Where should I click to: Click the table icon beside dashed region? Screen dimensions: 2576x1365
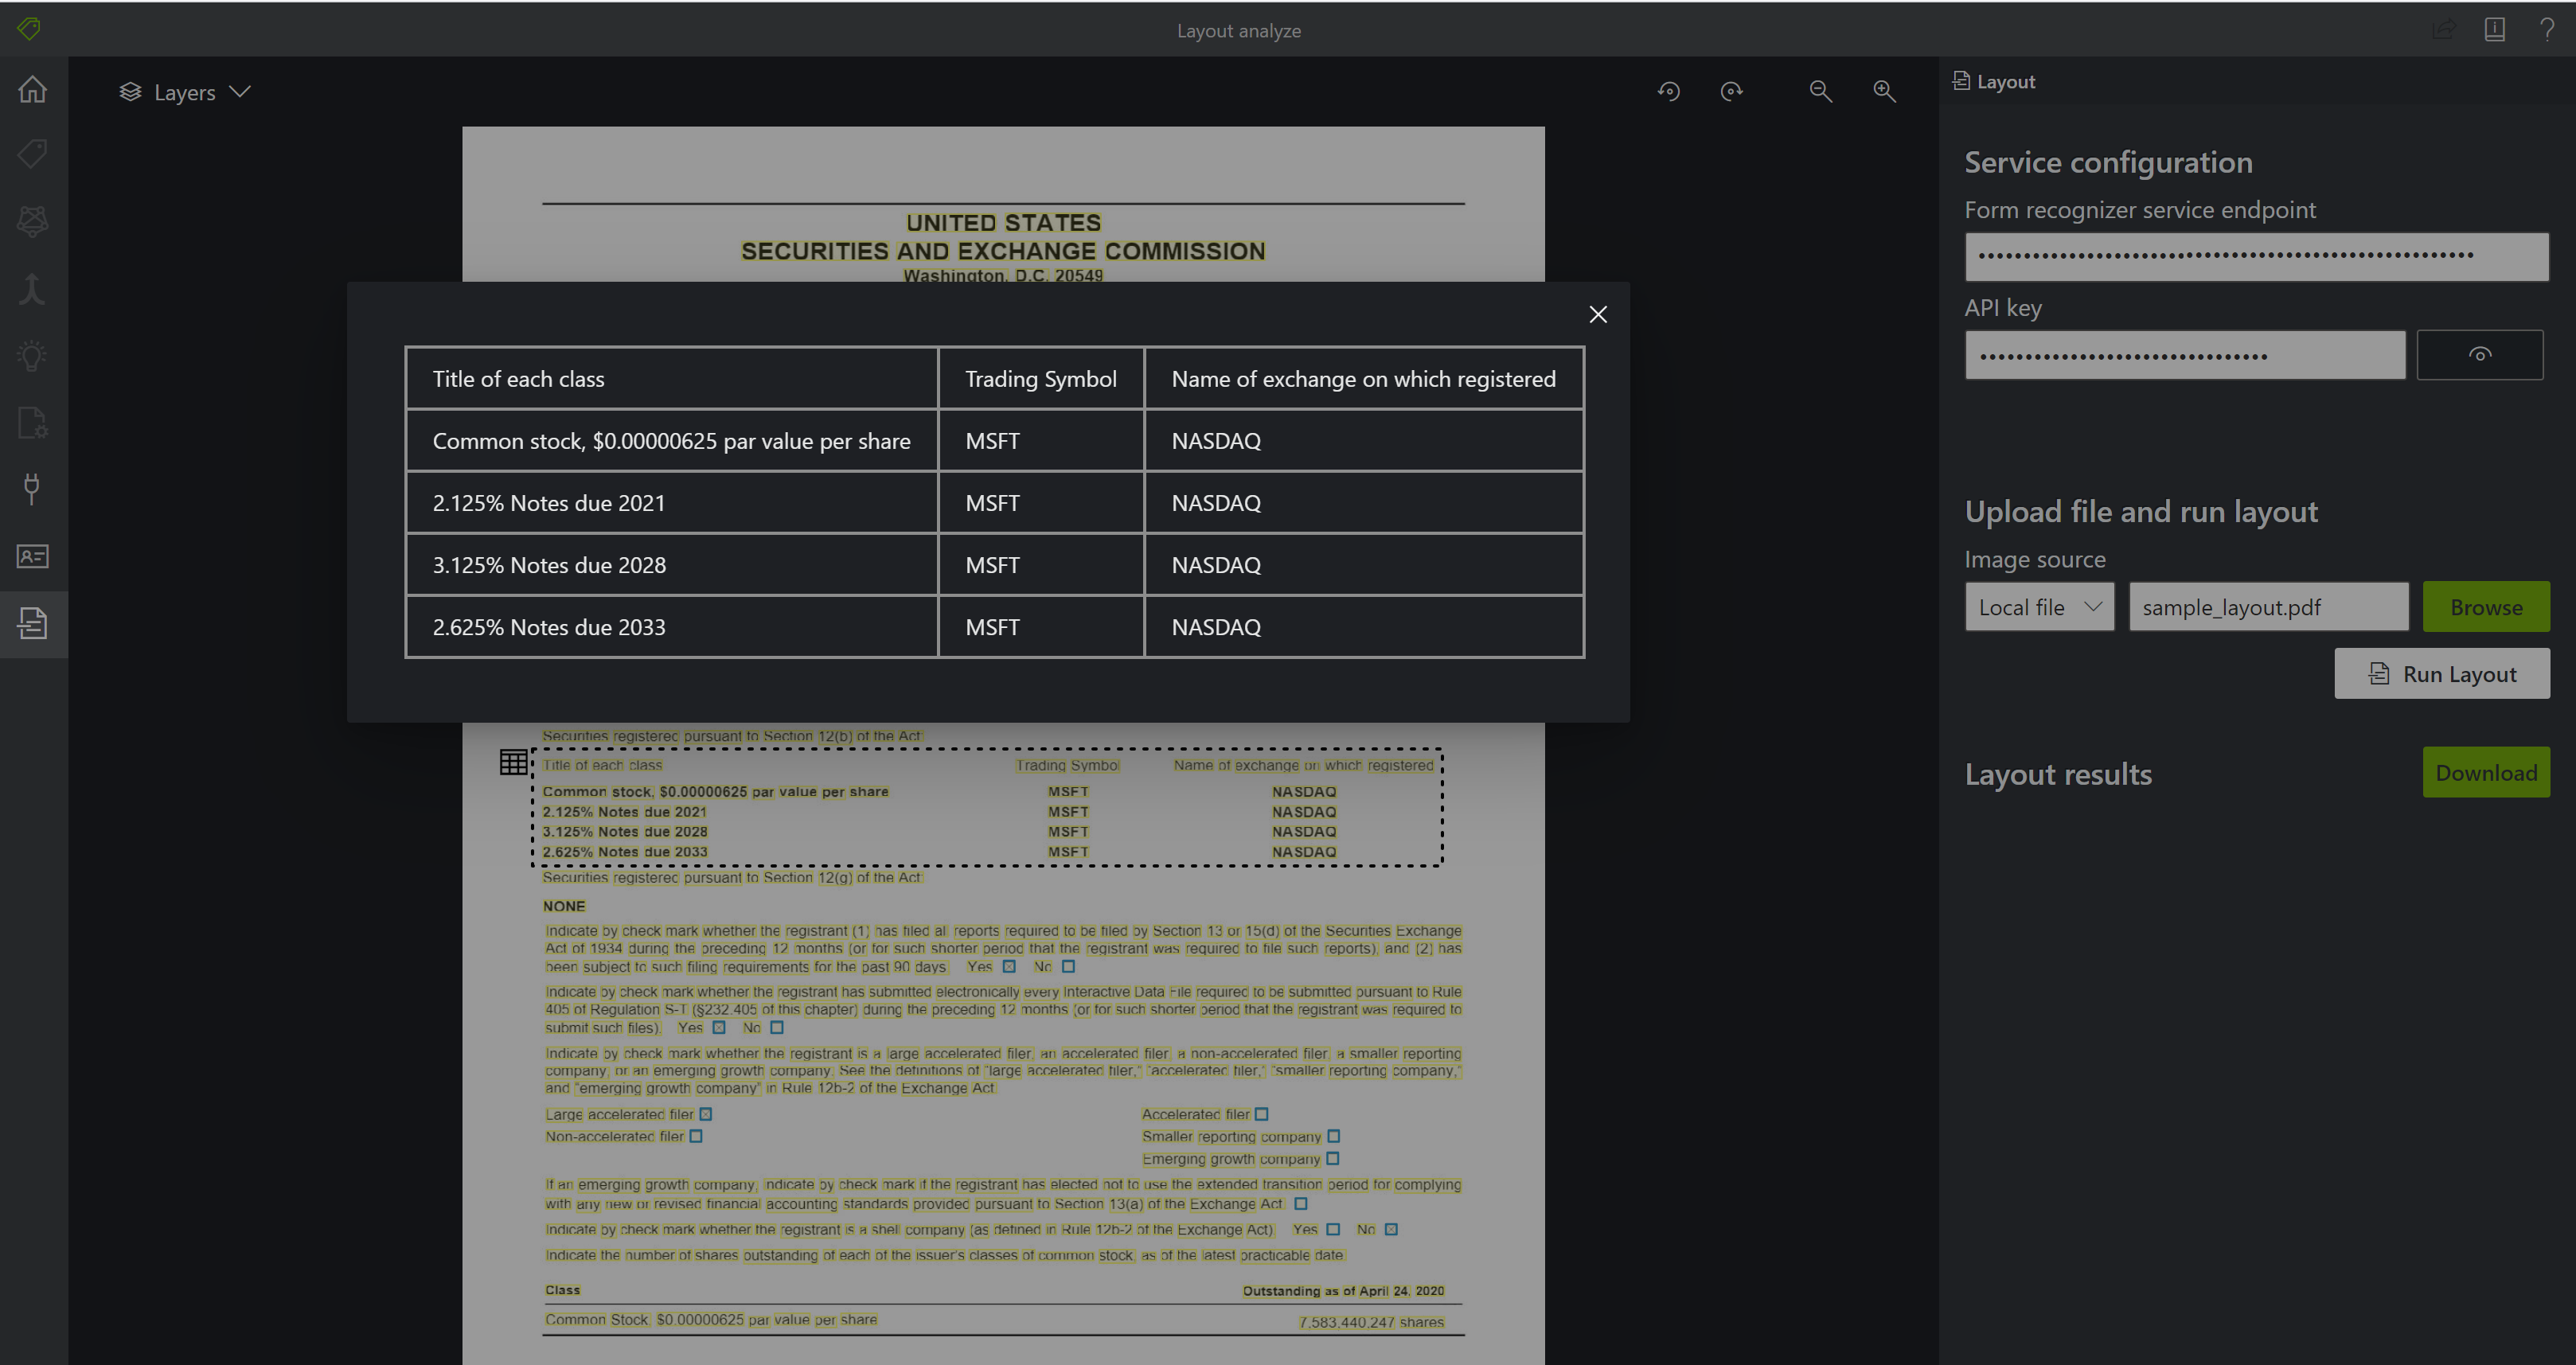click(513, 762)
